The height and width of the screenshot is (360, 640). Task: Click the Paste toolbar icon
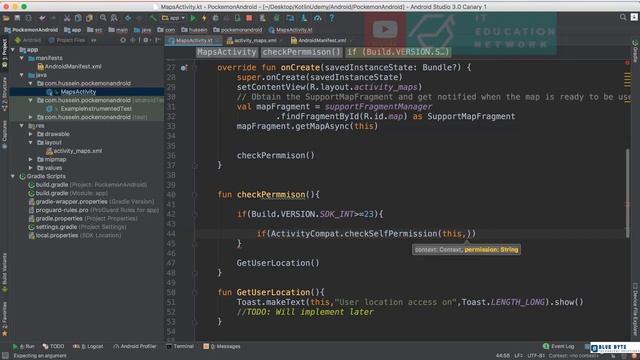pos(89,18)
